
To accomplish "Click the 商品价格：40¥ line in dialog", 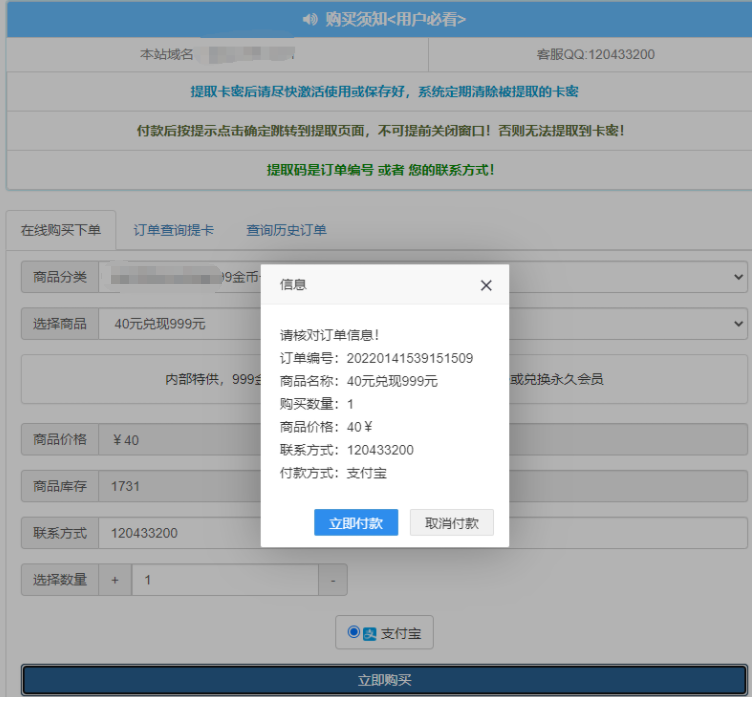I will [x=326, y=427].
